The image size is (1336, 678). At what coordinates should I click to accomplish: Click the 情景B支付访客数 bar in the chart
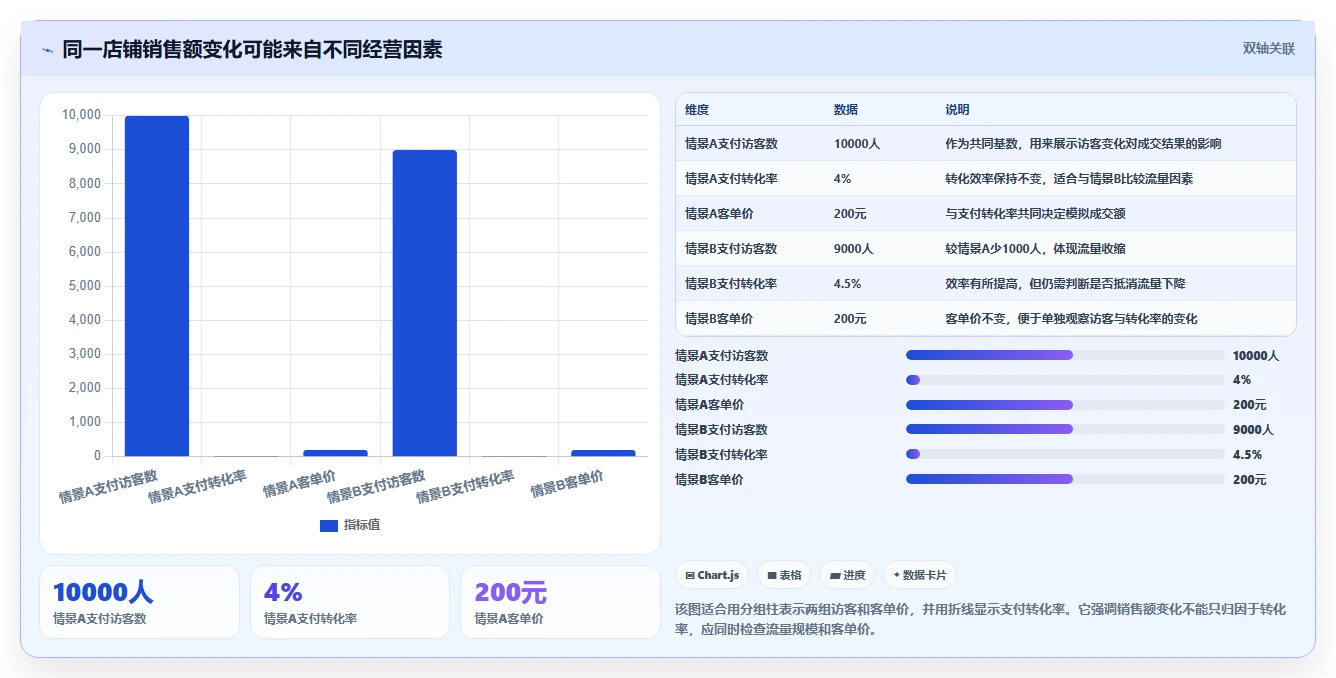[x=425, y=303]
